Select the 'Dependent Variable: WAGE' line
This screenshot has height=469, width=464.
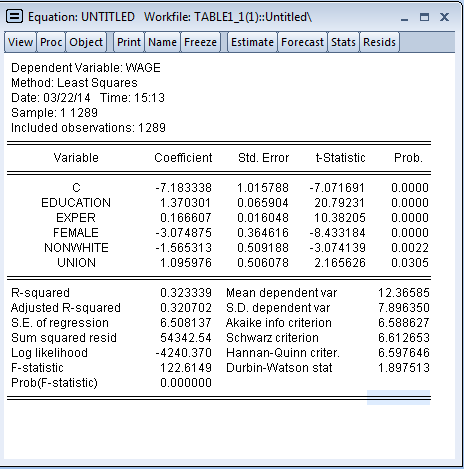click(86, 68)
